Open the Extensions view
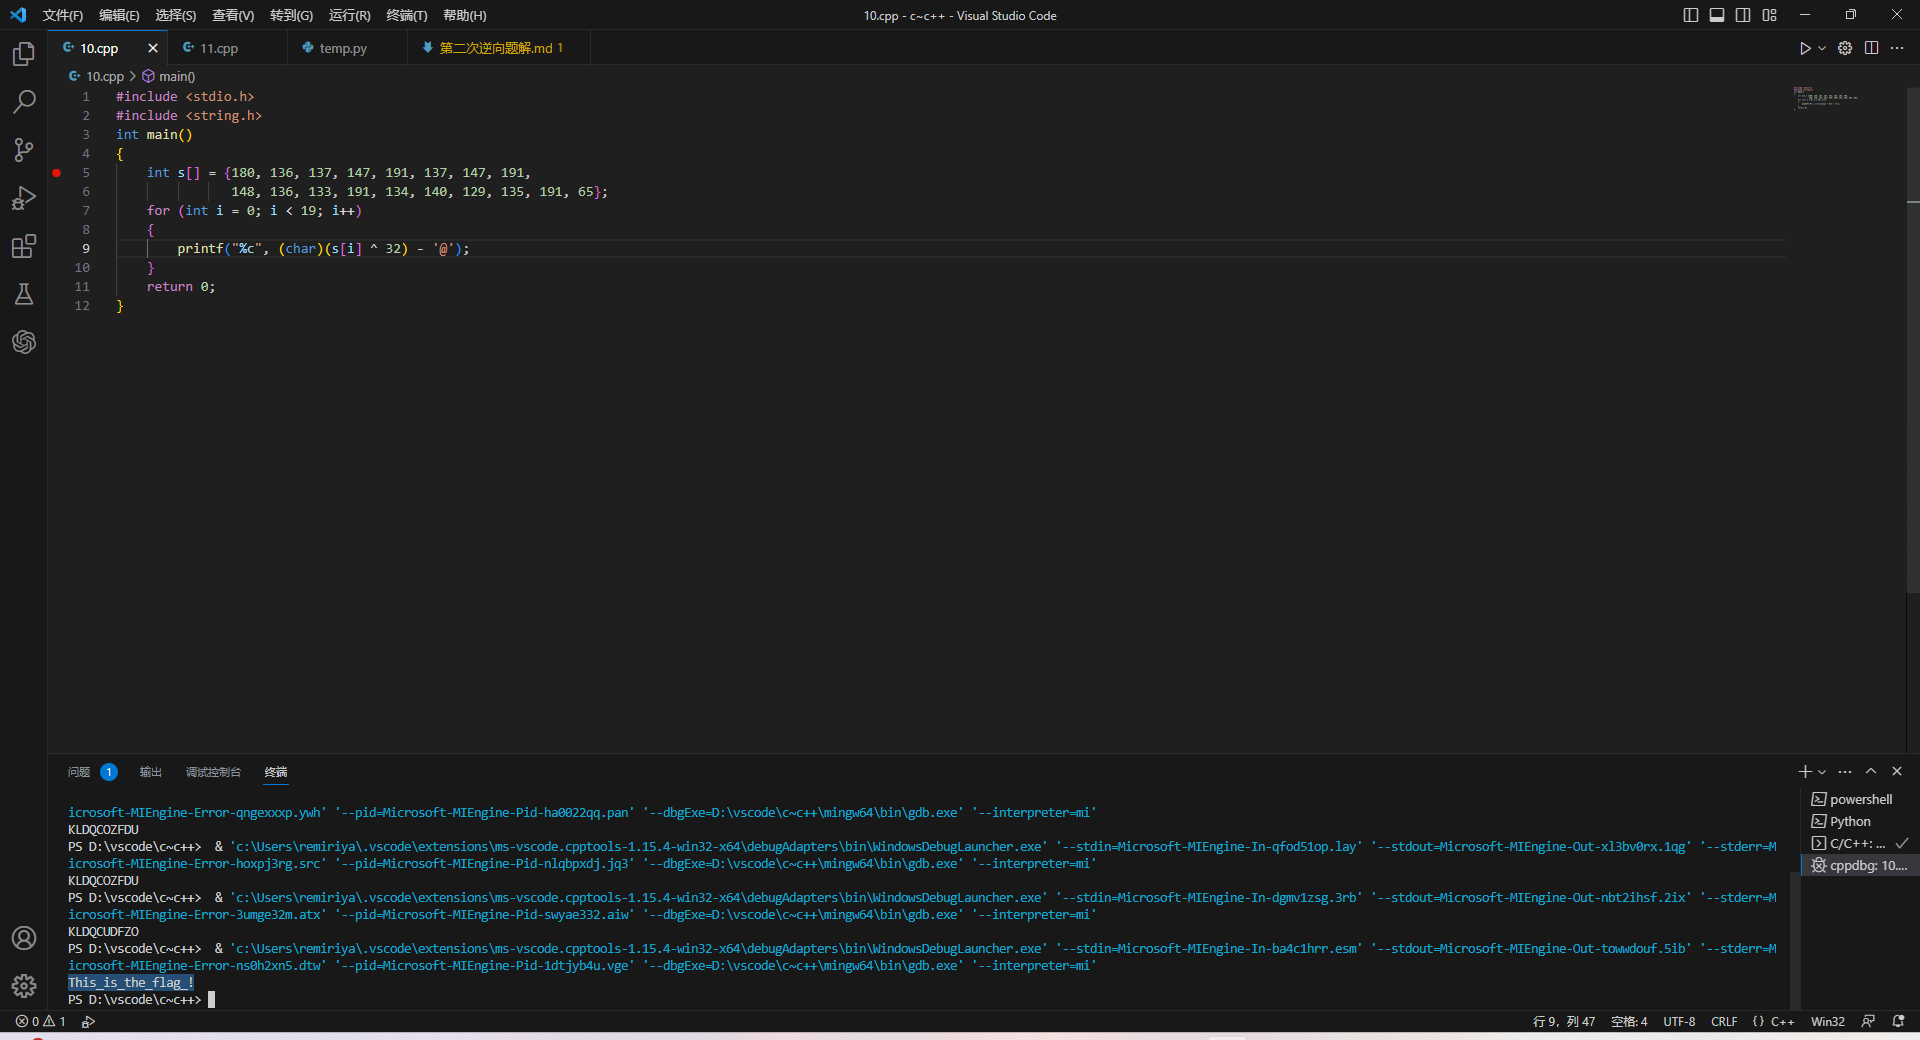This screenshot has height=1040, width=1920. point(24,246)
